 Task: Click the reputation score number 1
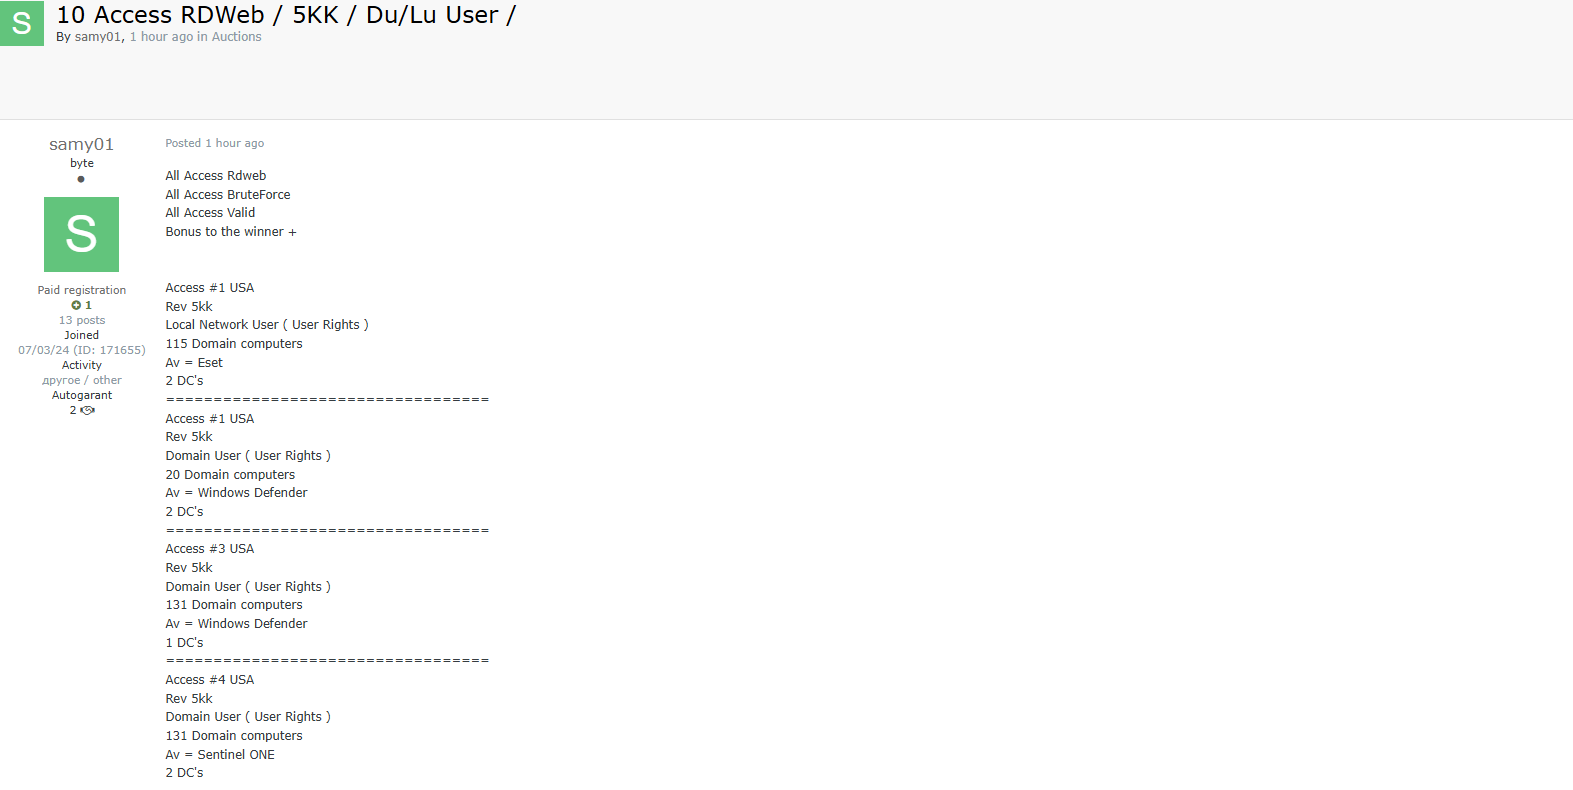click(88, 305)
